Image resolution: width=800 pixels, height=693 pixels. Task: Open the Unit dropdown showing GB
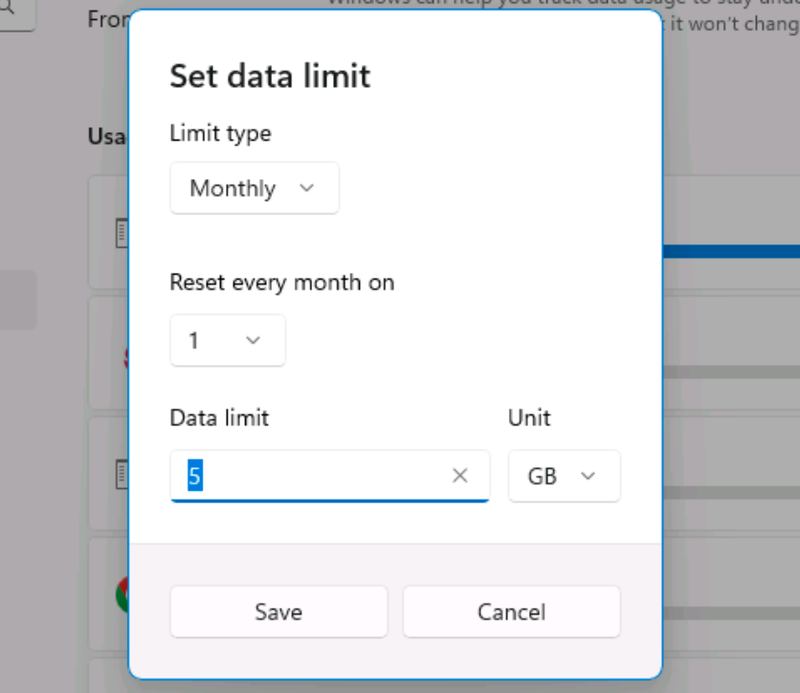[x=564, y=477]
